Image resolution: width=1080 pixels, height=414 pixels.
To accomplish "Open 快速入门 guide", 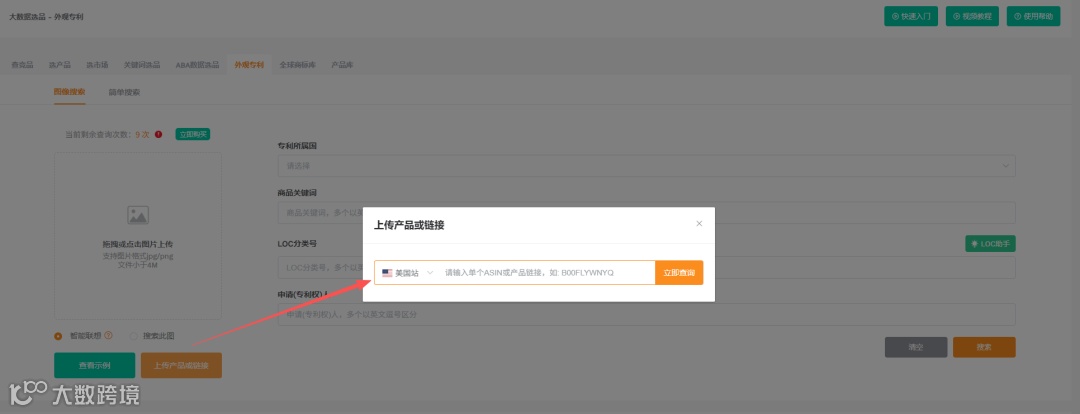I will (x=911, y=16).
